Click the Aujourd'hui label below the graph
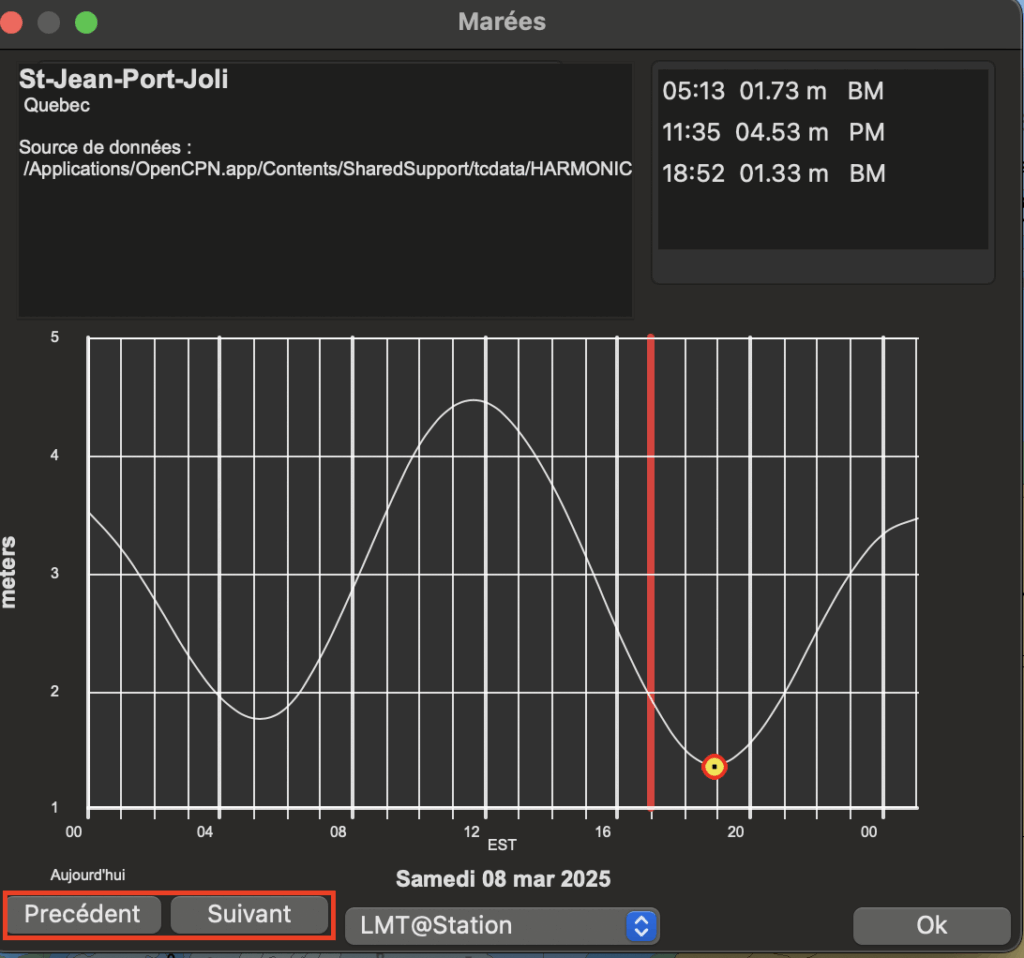Screen dimensions: 1024x958 click(88, 875)
